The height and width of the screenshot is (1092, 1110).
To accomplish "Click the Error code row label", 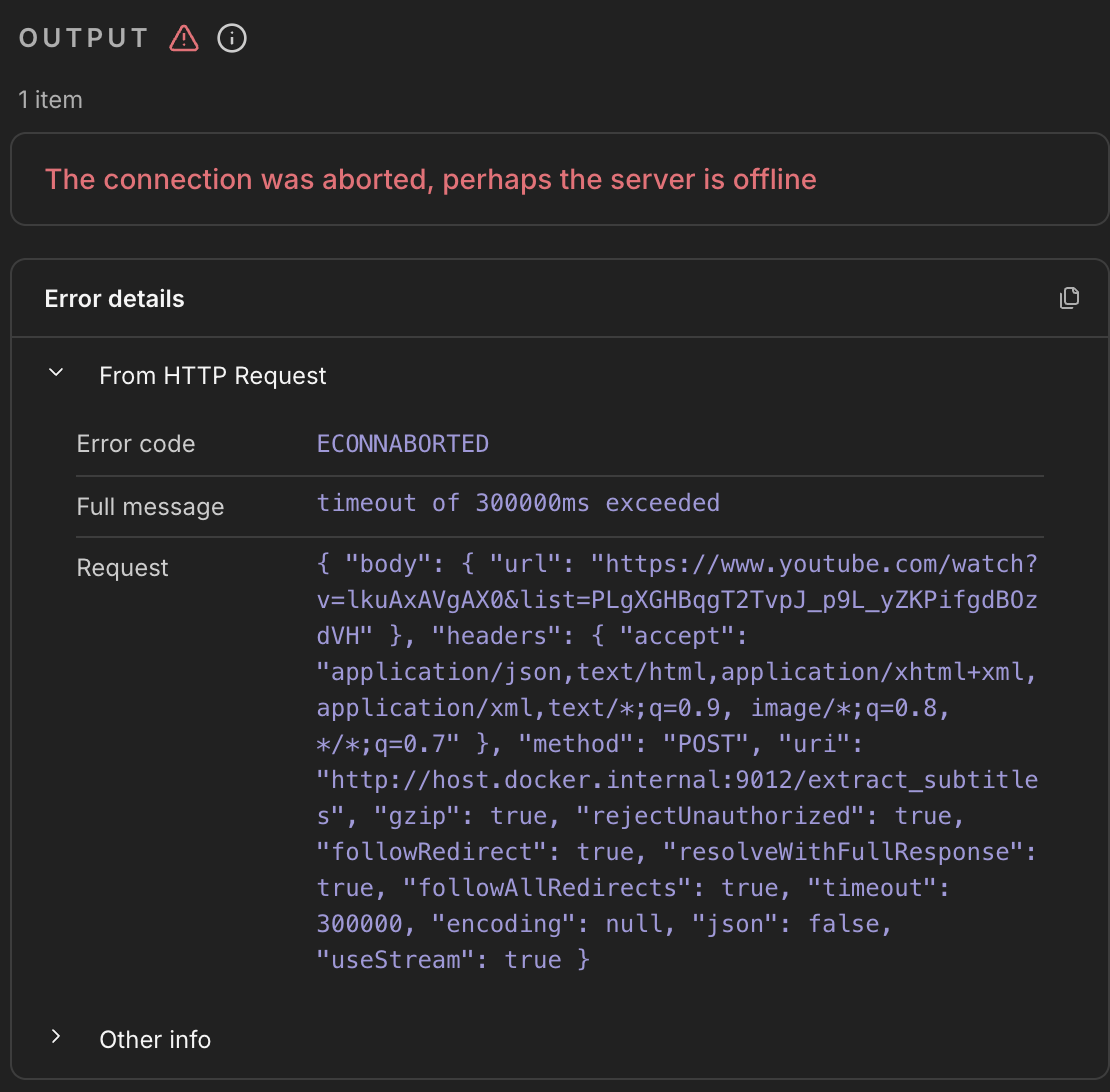I will pyautogui.click(x=136, y=444).
